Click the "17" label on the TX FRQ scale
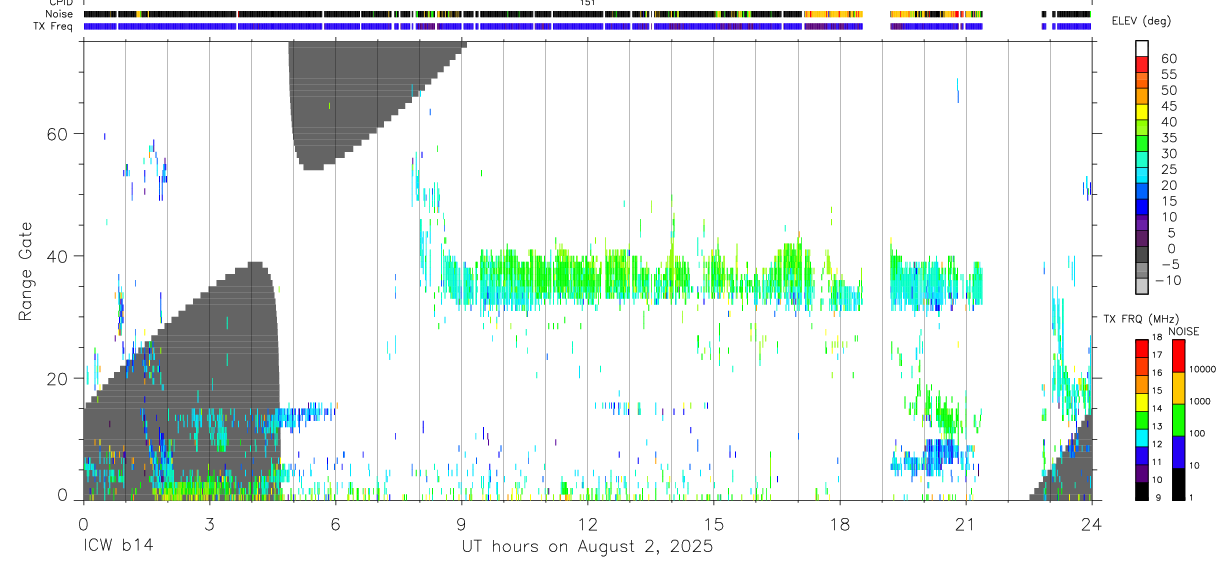 1158,356
